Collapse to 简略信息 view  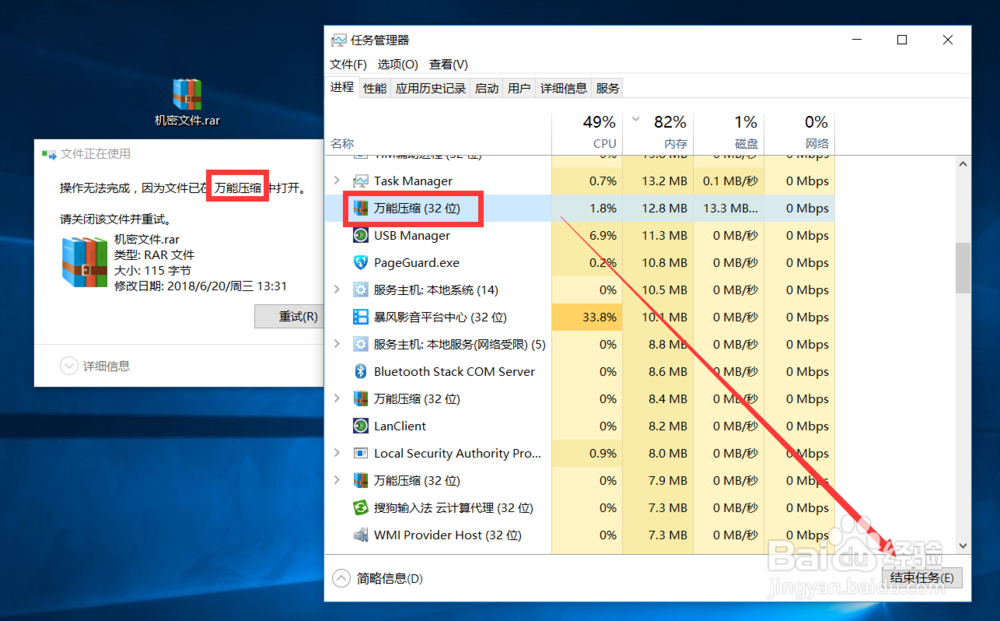[378, 578]
